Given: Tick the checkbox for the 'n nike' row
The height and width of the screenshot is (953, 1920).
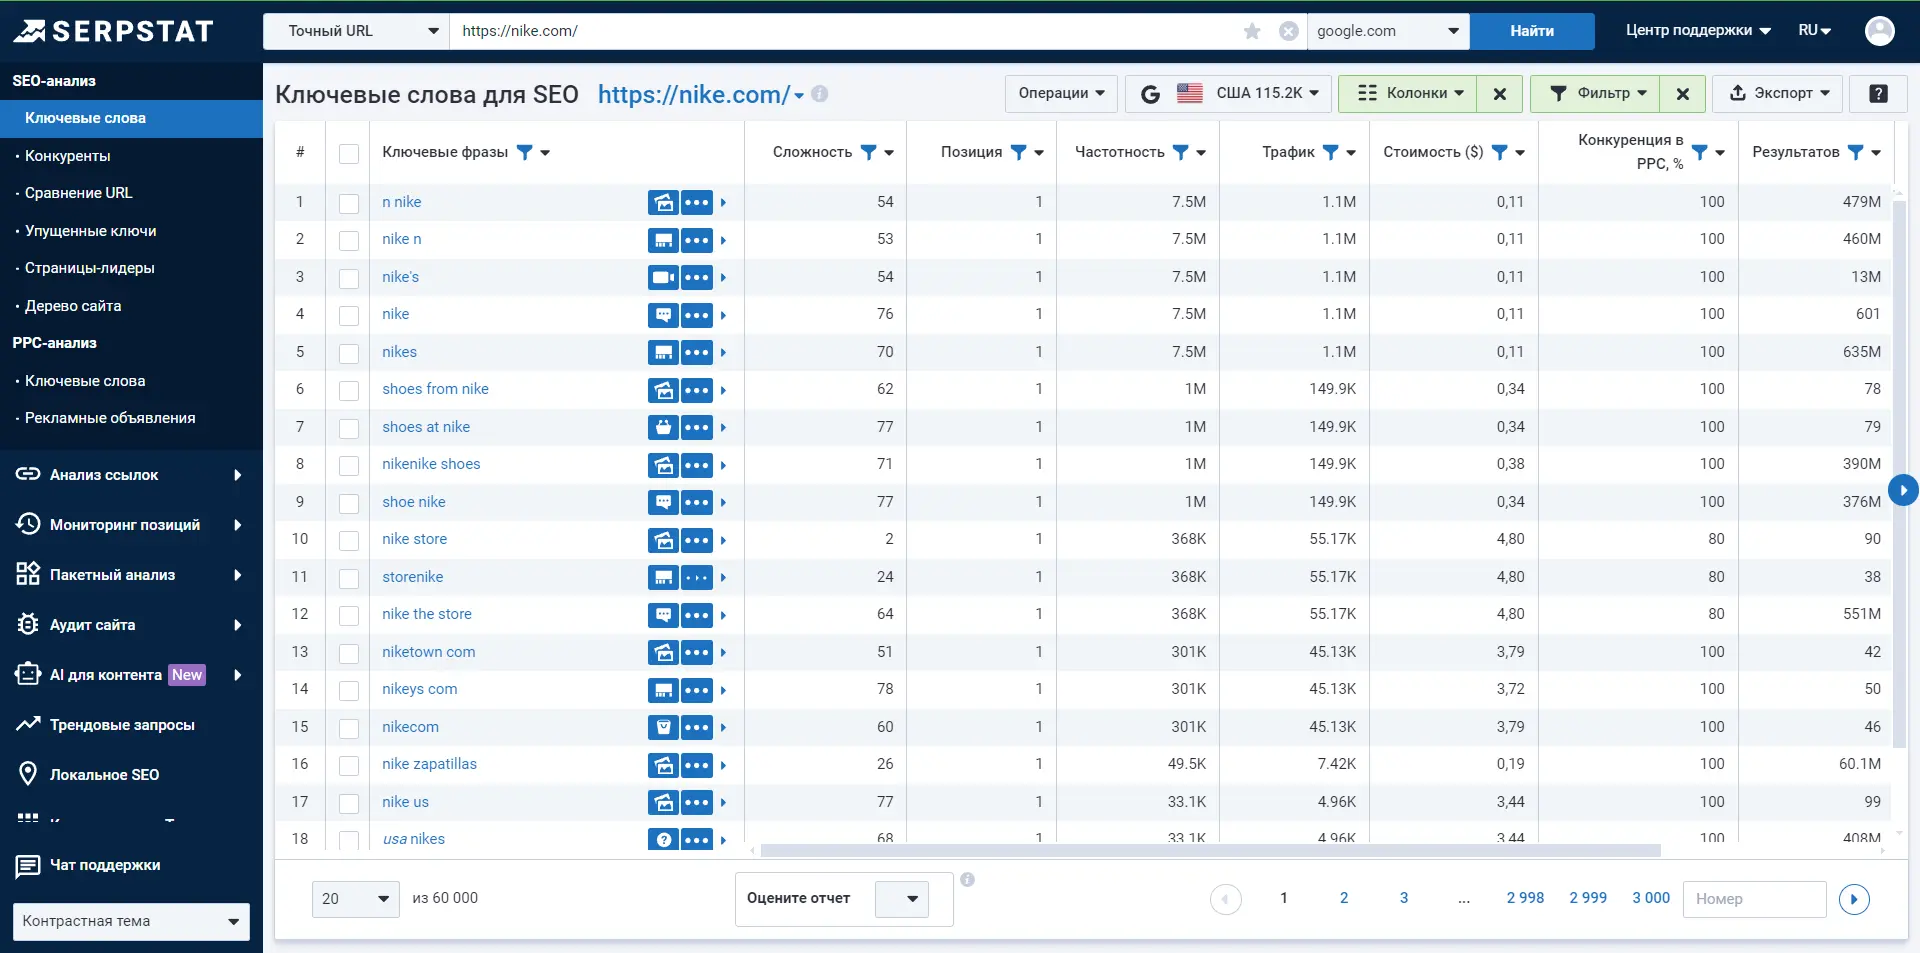Looking at the screenshot, I should [349, 203].
